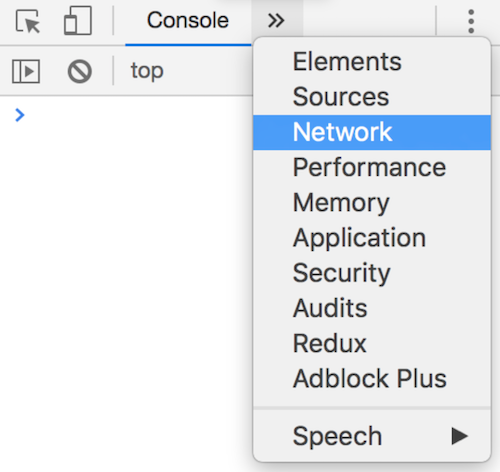Image resolution: width=500 pixels, height=472 pixels.
Task: Choose the Elements panel entry
Action: pos(372,62)
